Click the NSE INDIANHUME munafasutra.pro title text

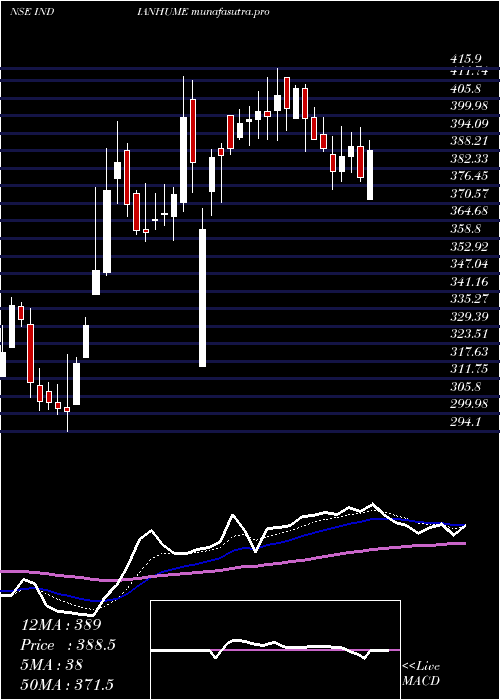point(139,12)
